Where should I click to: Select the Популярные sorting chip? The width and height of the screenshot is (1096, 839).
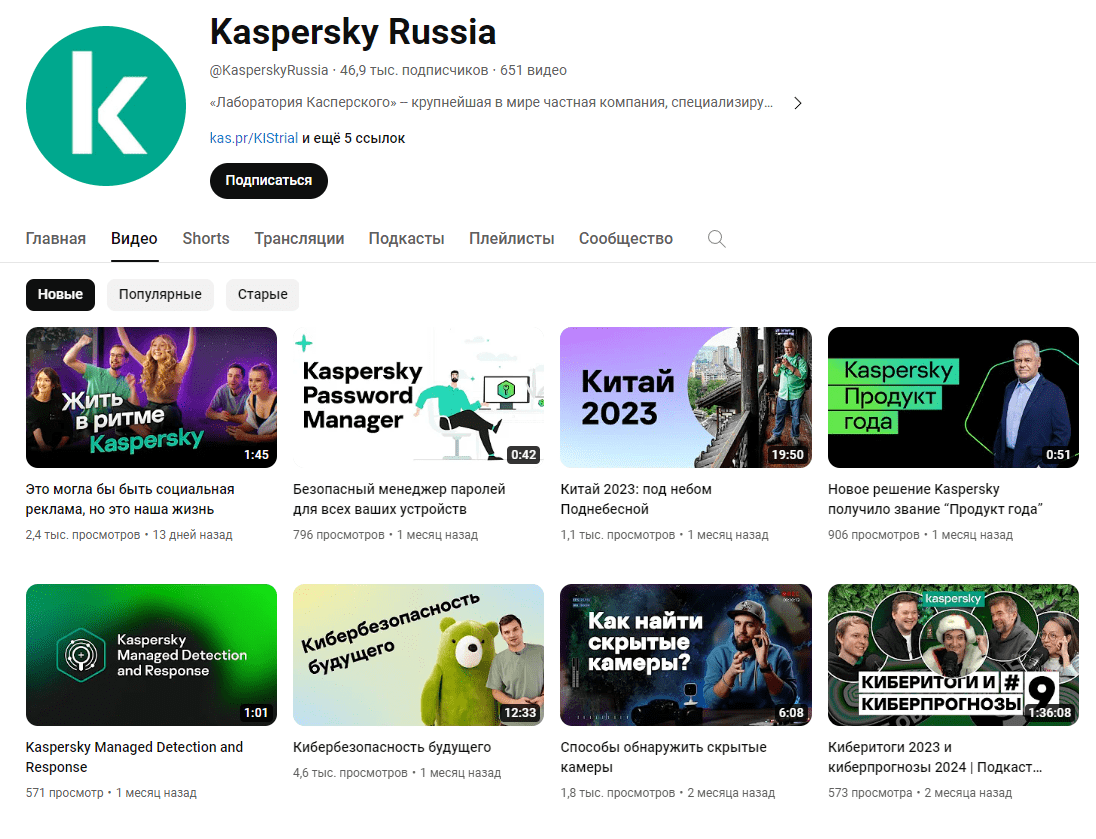pos(160,294)
